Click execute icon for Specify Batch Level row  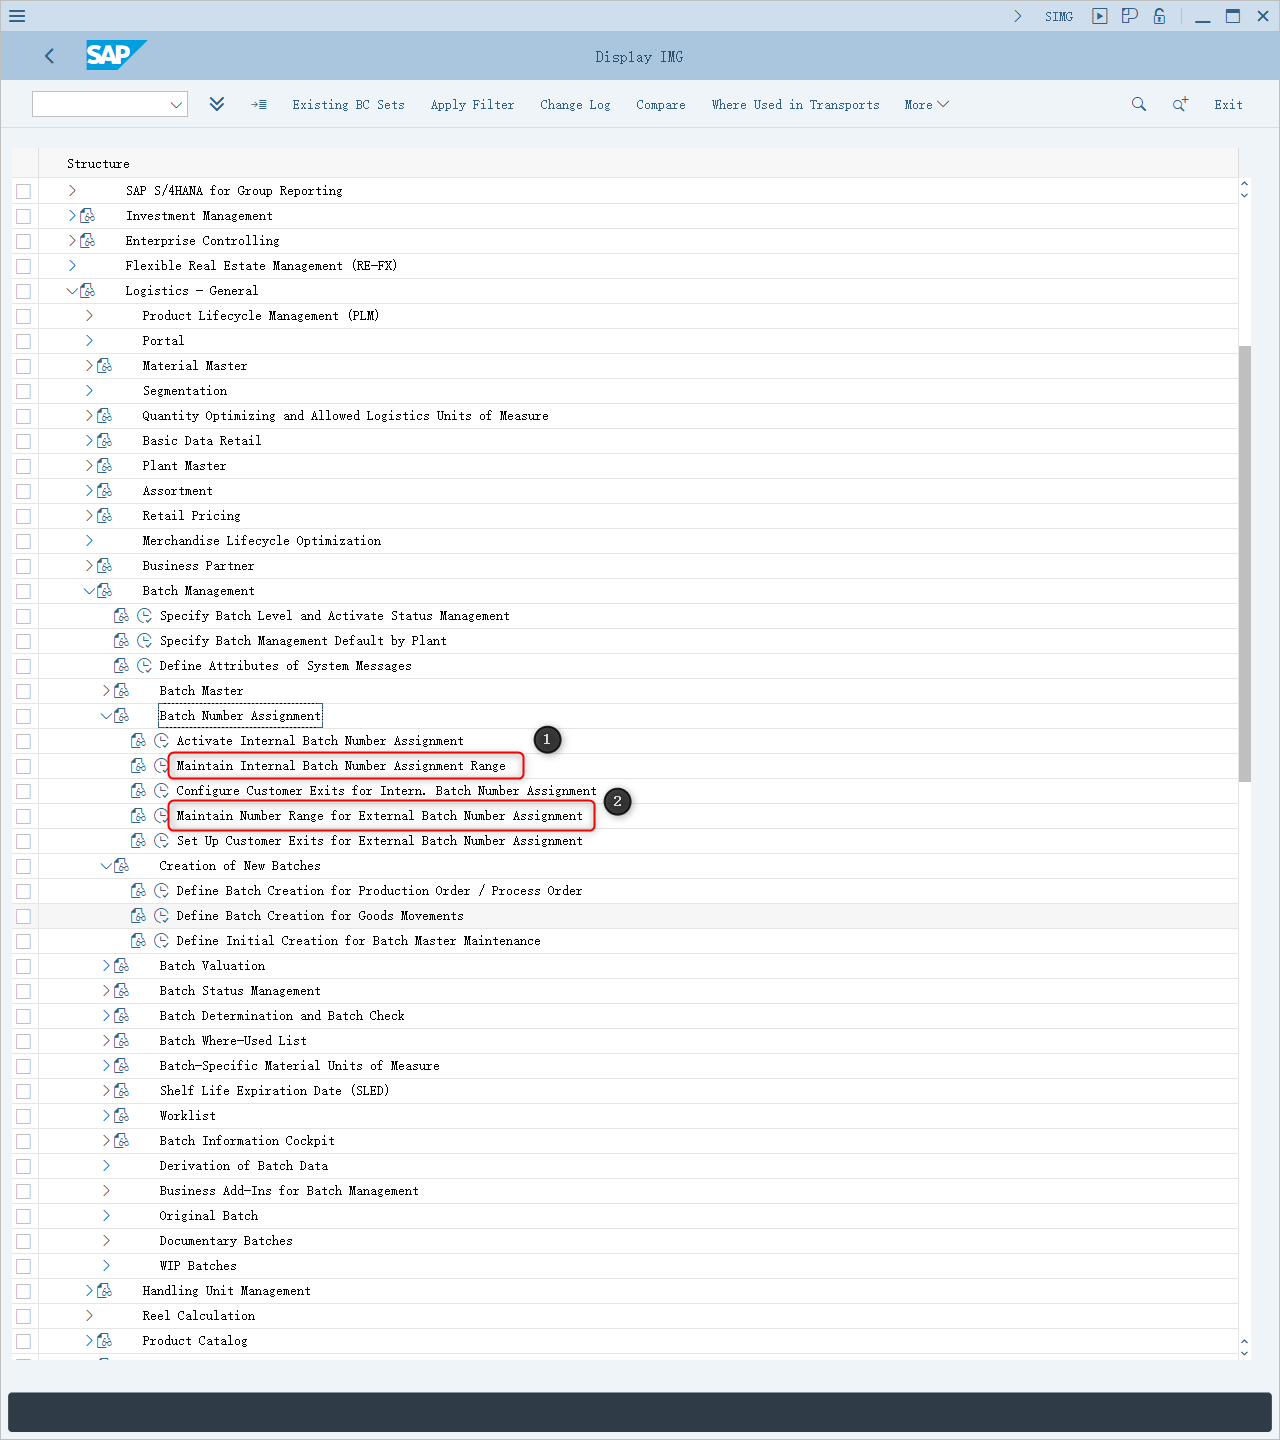pos(144,616)
